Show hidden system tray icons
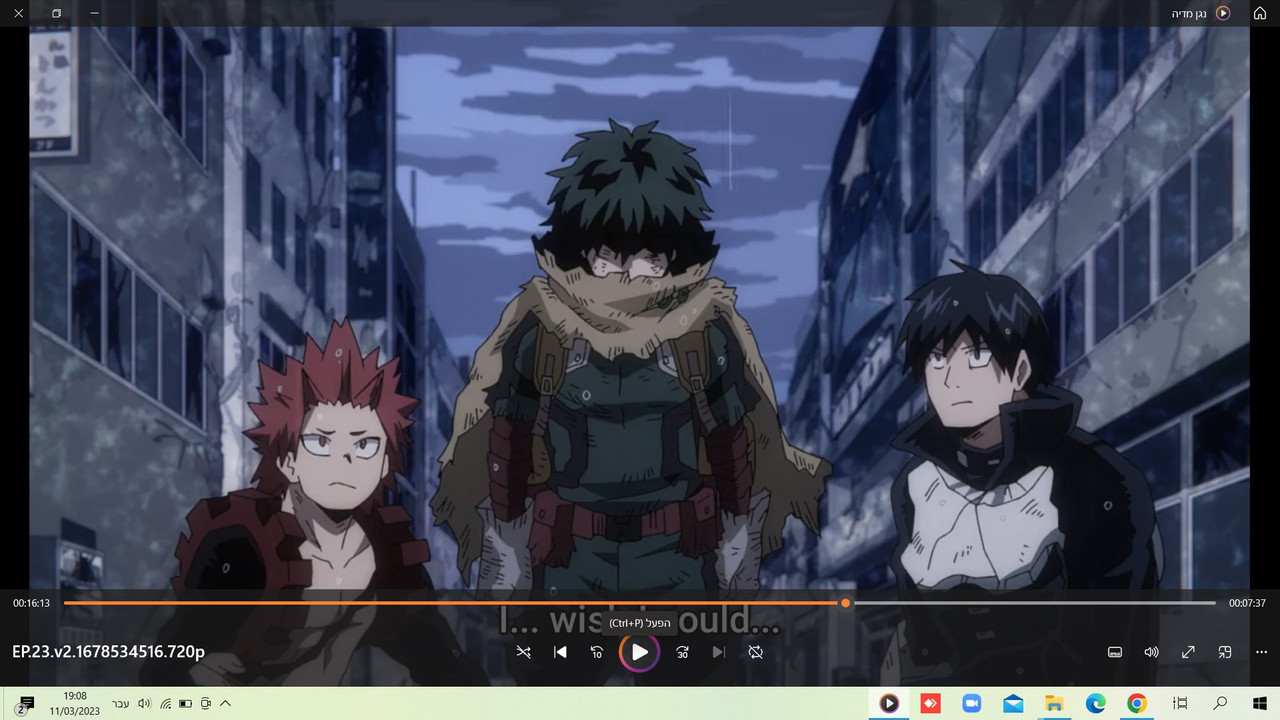Viewport: 1280px width, 720px height. tap(225, 704)
